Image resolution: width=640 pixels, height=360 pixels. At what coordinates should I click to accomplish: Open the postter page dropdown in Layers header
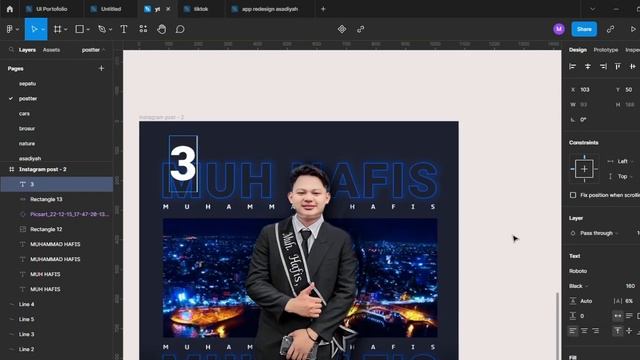point(93,50)
